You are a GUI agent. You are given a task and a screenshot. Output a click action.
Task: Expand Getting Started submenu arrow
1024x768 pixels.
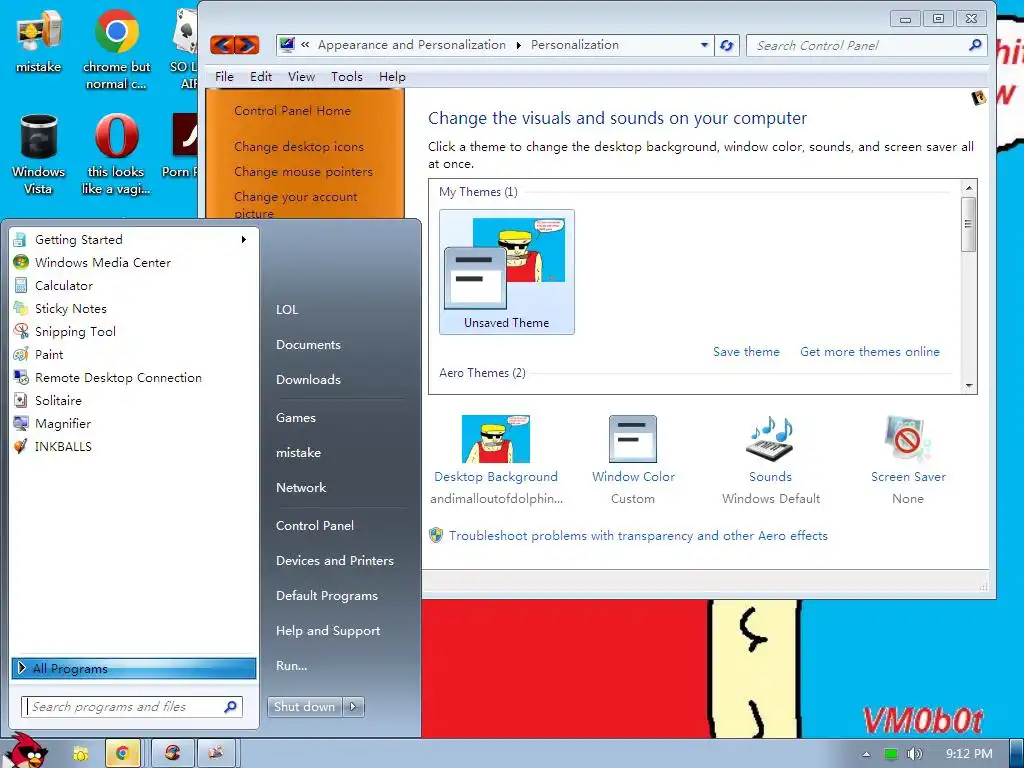point(244,240)
